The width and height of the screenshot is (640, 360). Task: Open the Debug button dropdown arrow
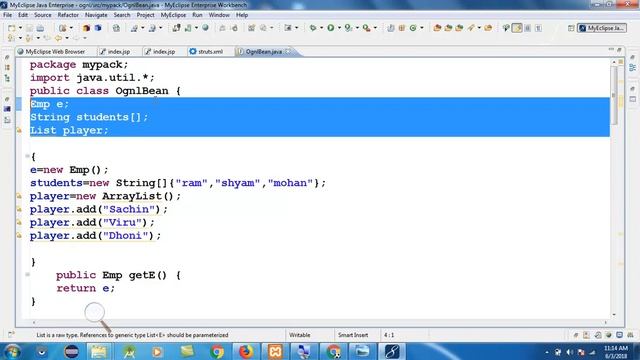point(321,28)
